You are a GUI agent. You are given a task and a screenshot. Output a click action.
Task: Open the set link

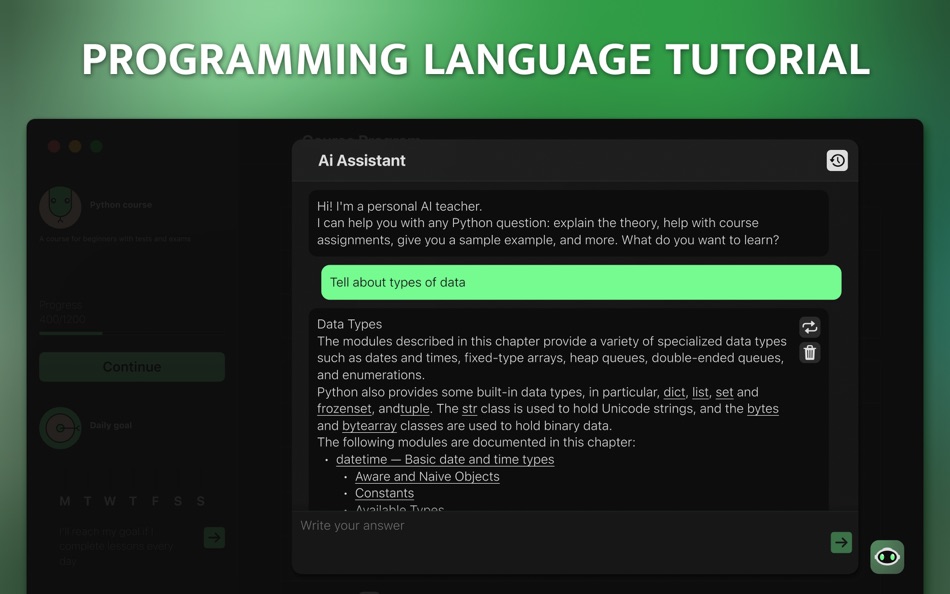(x=724, y=392)
